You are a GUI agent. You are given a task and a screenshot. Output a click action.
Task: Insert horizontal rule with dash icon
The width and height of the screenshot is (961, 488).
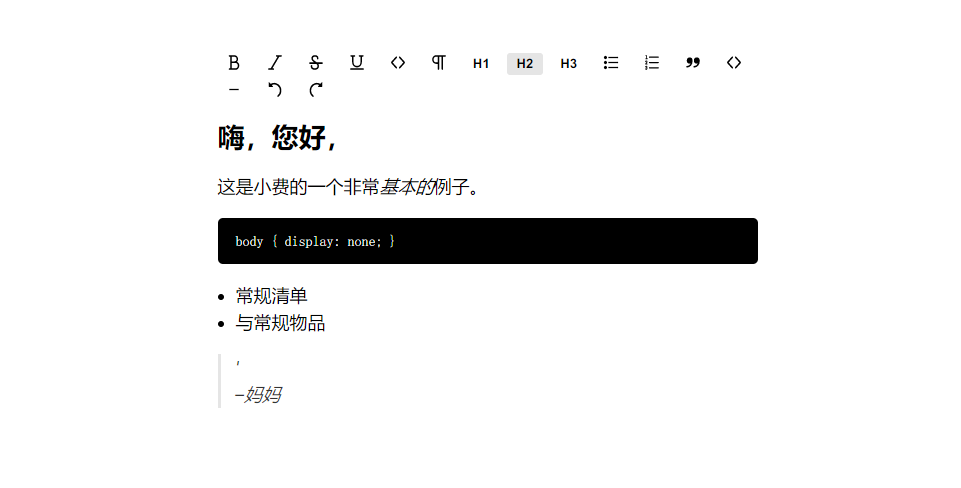point(234,90)
